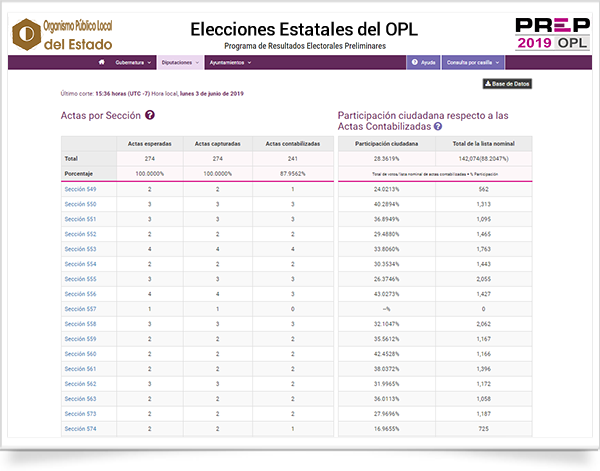Click the Ayuda button
This screenshot has height=471, width=600.
pyautogui.click(x=423, y=62)
